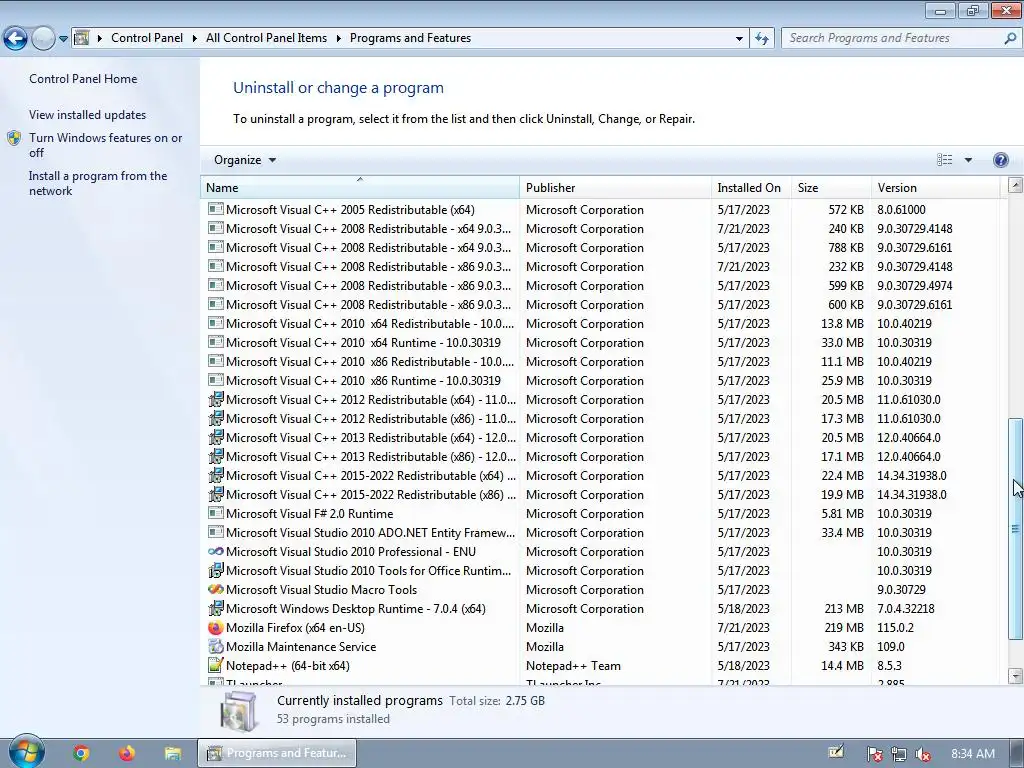This screenshot has height=768, width=1024.
Task: Select Visual C++ 2015-2022 Redistributable (x86) icon
Action: [x=216, y=494]
